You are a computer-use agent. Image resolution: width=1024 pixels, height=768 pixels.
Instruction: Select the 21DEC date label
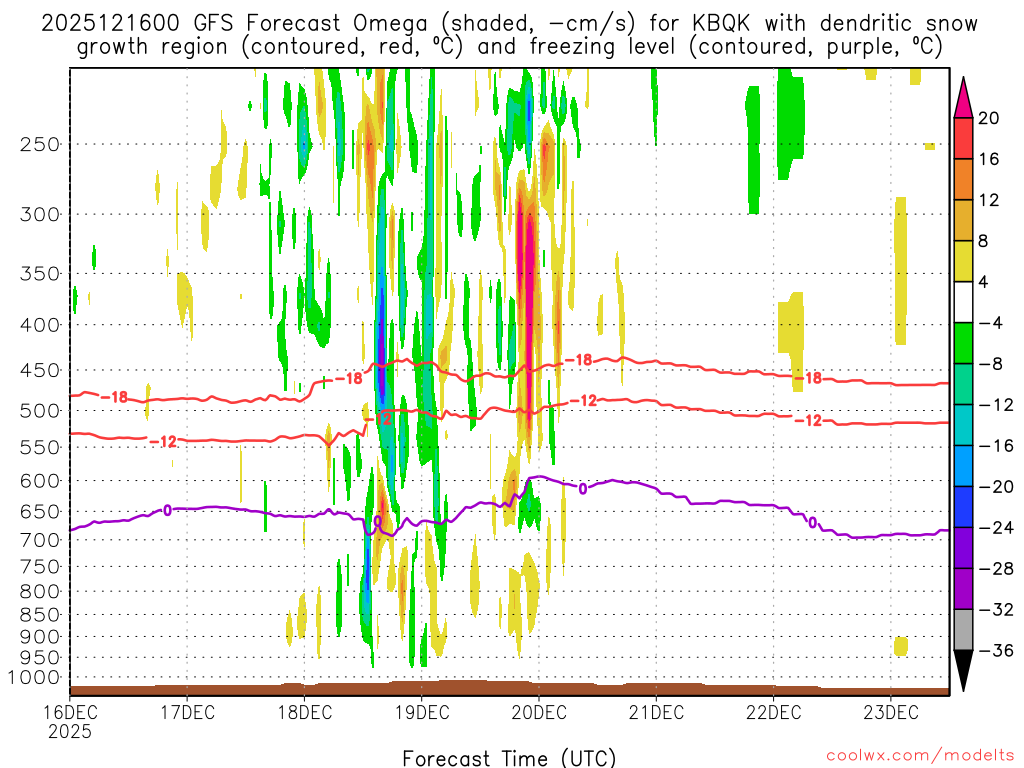tap(656, 712)
